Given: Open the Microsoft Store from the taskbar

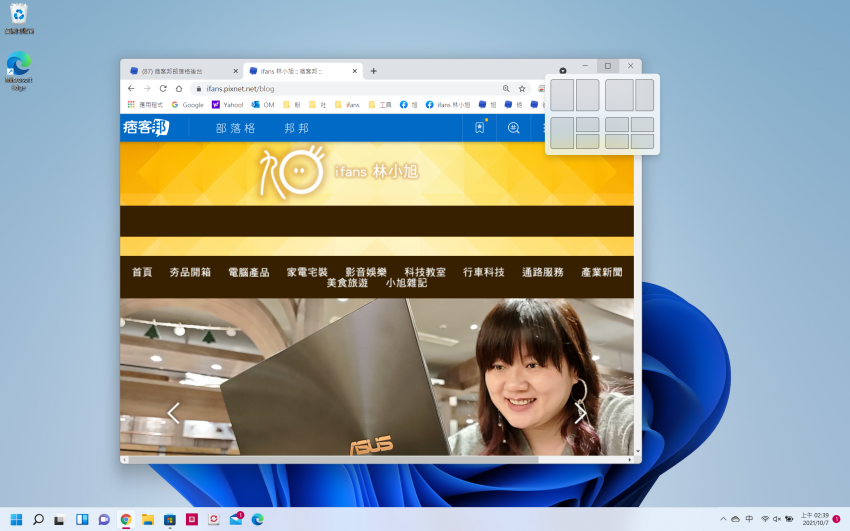Looking at the screenshot, I should [170, 520].
